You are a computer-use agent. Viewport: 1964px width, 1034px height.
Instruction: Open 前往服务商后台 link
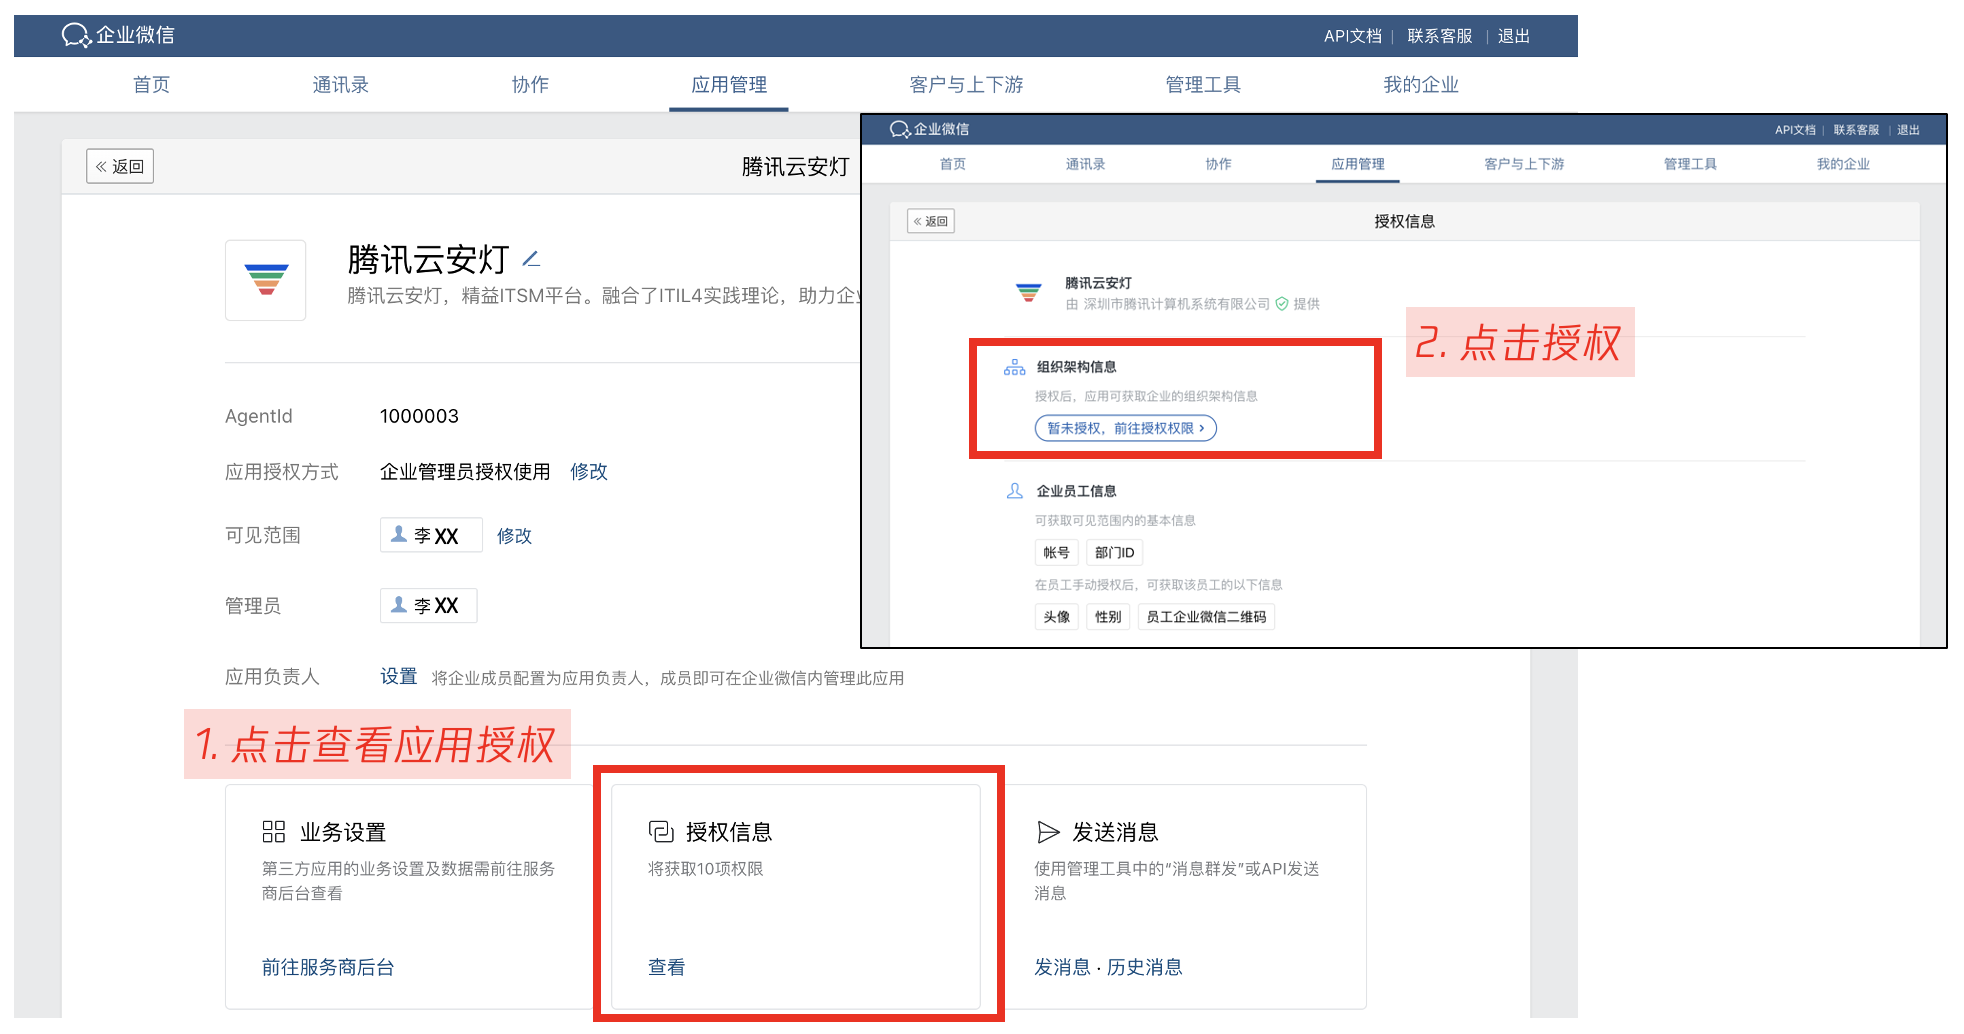pos(328,967)
